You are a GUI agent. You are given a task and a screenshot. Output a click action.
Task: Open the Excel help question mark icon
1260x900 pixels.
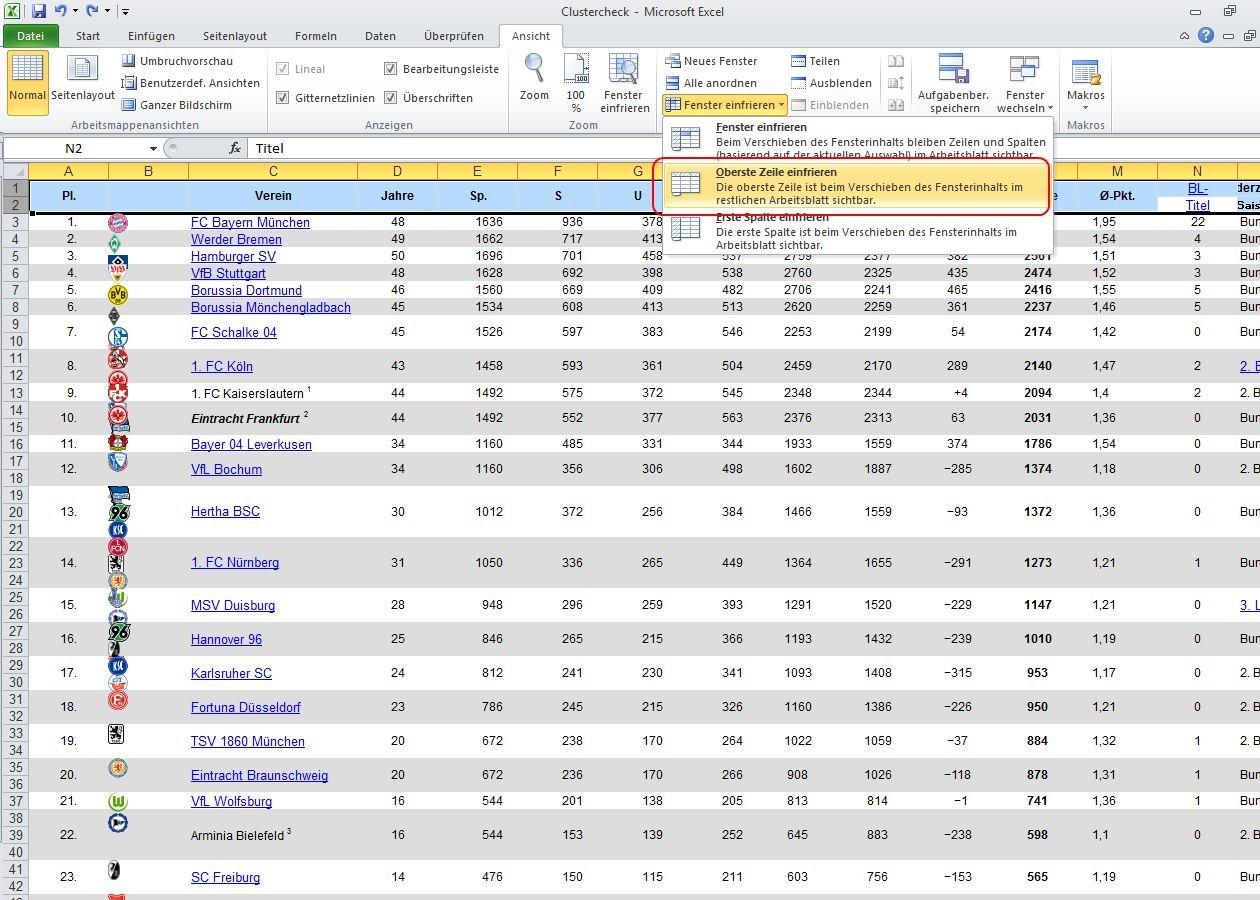pos(1206,36)
